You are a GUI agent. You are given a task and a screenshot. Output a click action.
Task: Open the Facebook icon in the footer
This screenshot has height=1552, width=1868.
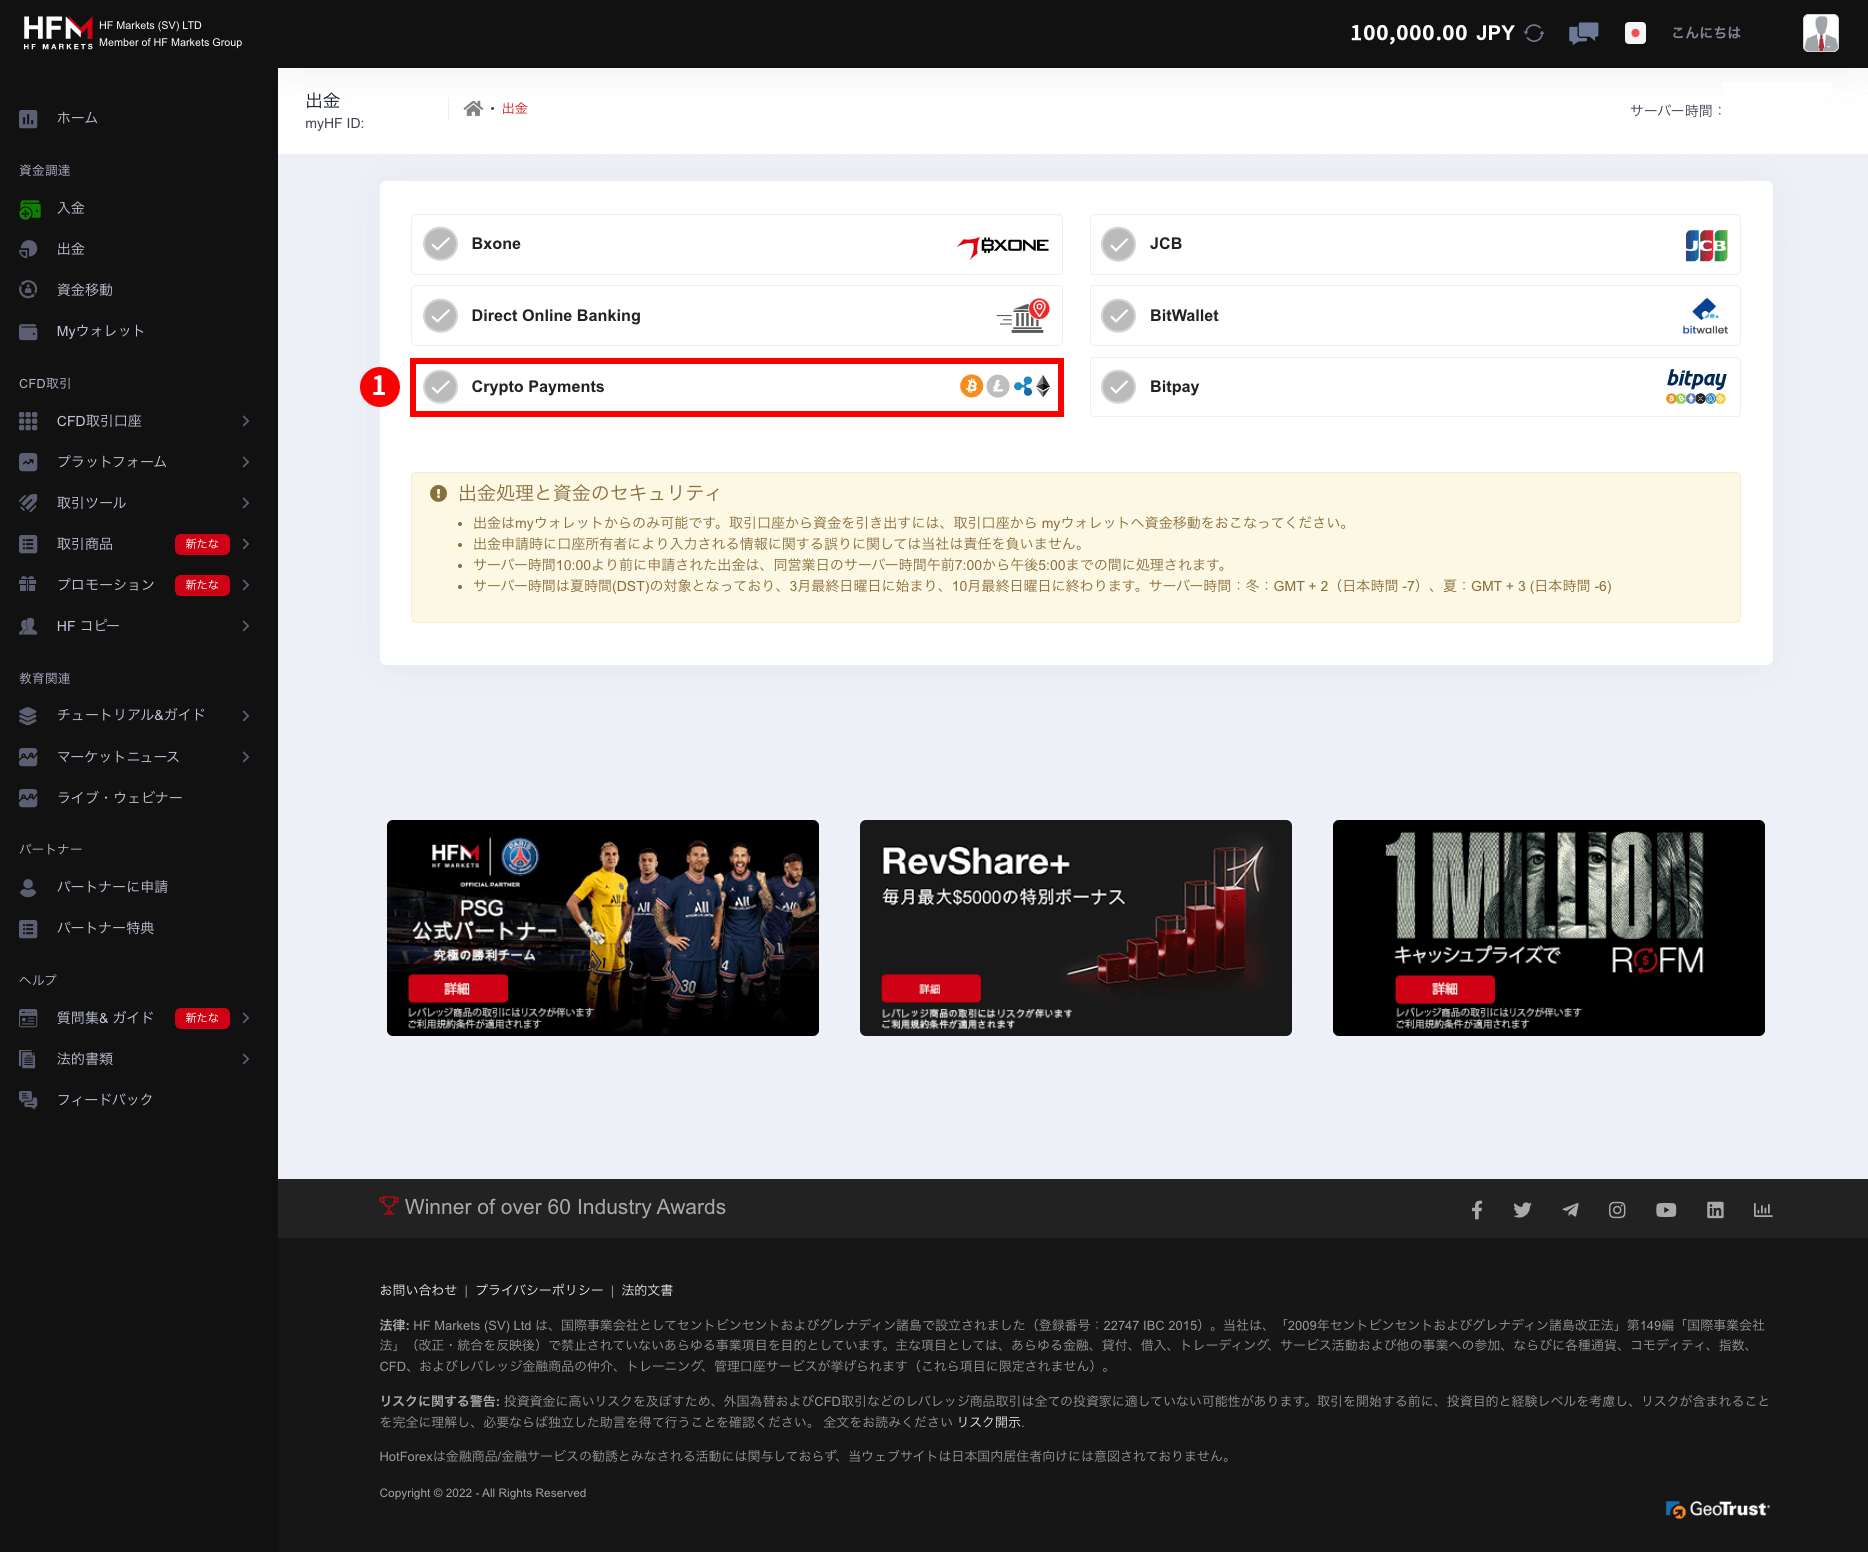click(x=1476, y=1209)
